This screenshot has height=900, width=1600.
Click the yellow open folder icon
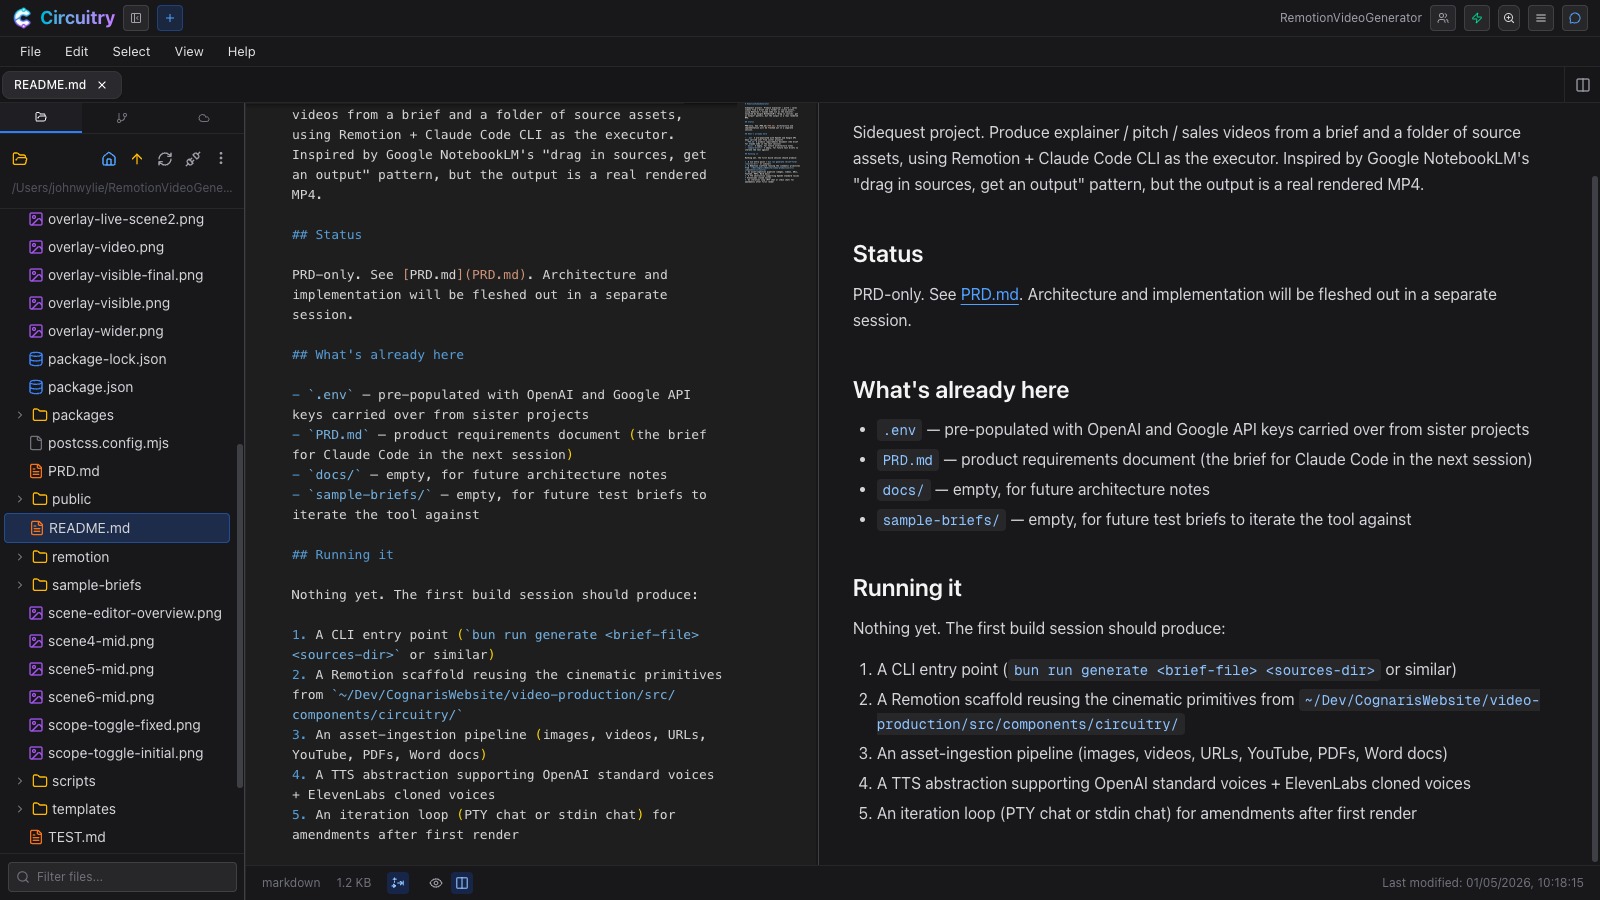click(x=20, y=159)
